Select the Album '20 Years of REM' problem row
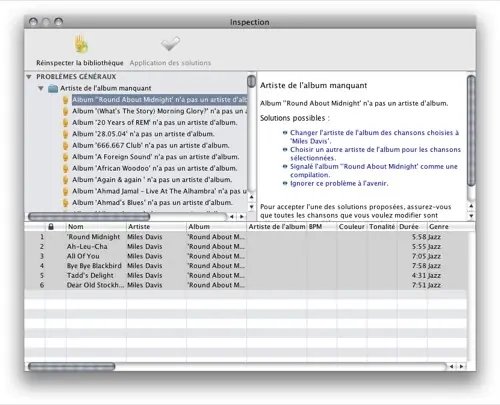 click(155, 122)
